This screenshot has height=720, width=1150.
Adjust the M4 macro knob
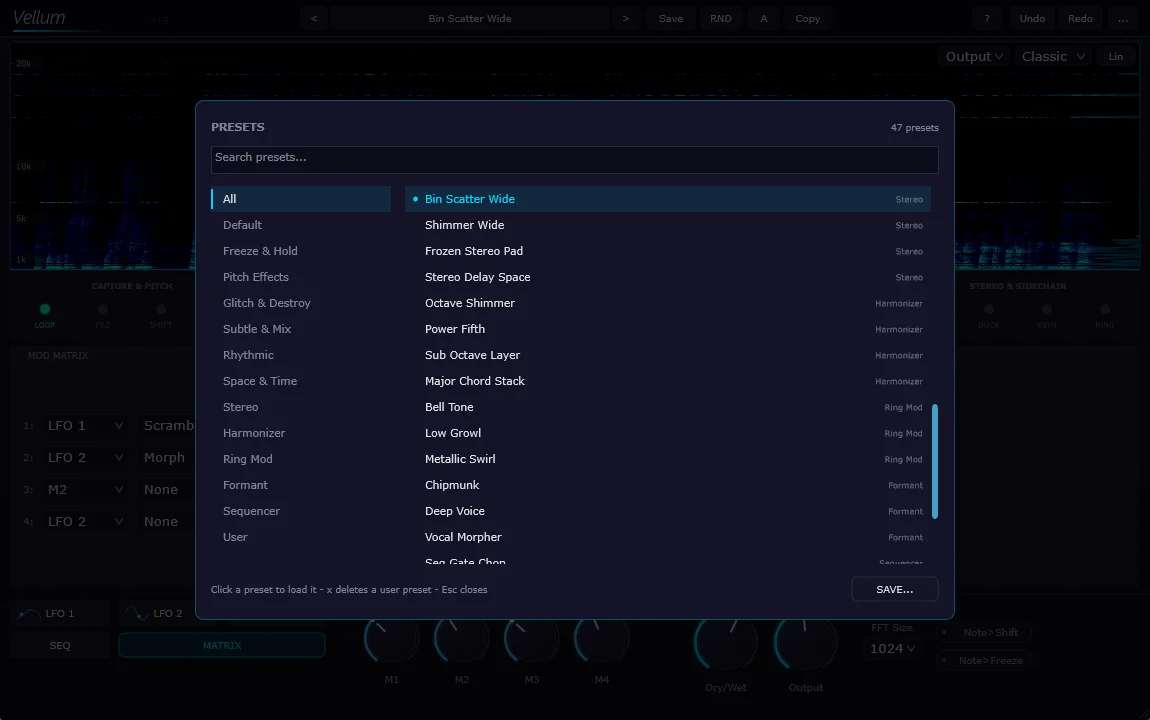tap(601, 639)
